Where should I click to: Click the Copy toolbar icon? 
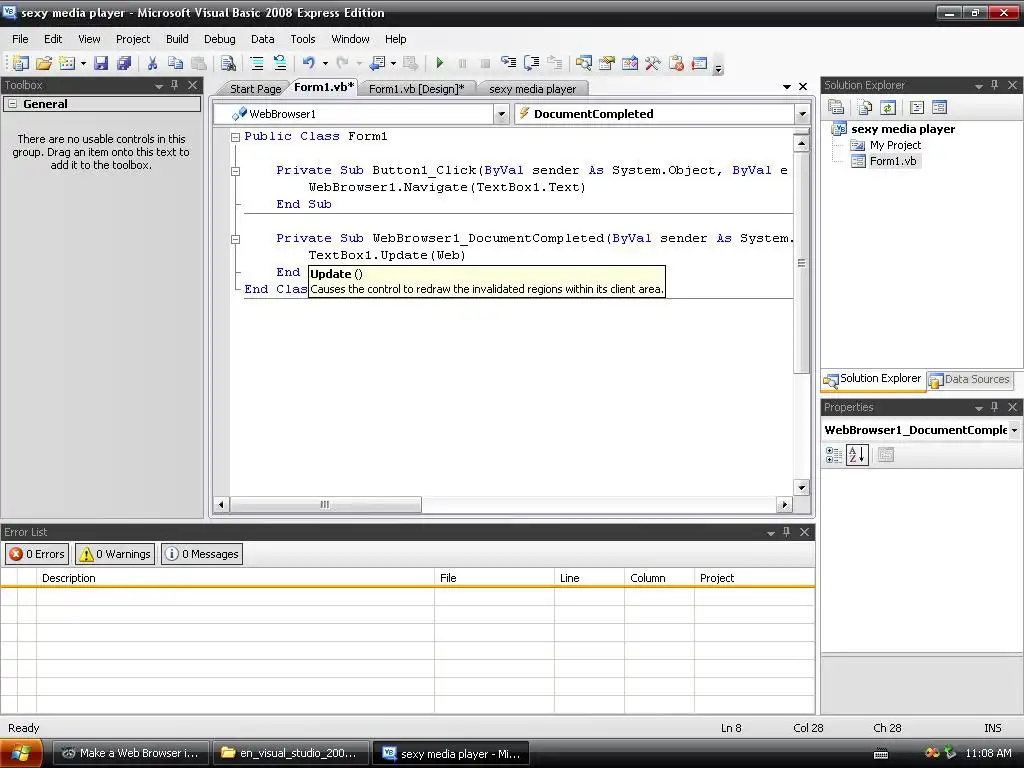(x=175, y=63)
